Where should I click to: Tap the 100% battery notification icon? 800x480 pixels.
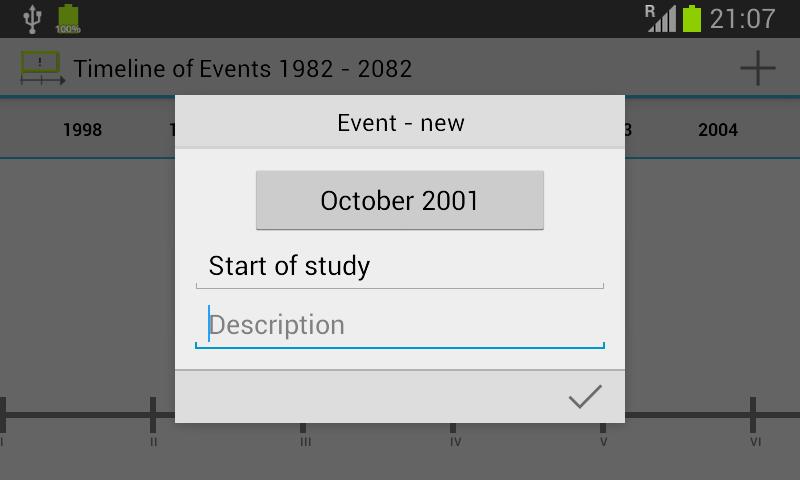pos(68,18)
